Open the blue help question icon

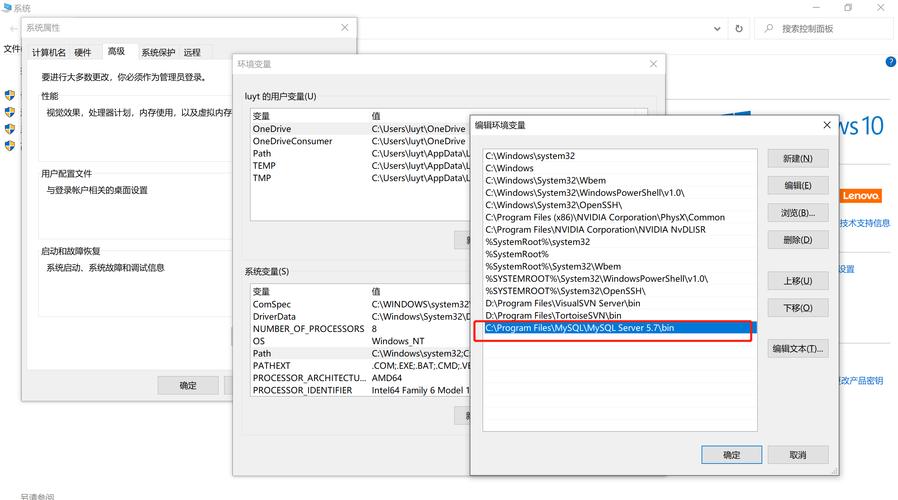(x=891, y=62)
